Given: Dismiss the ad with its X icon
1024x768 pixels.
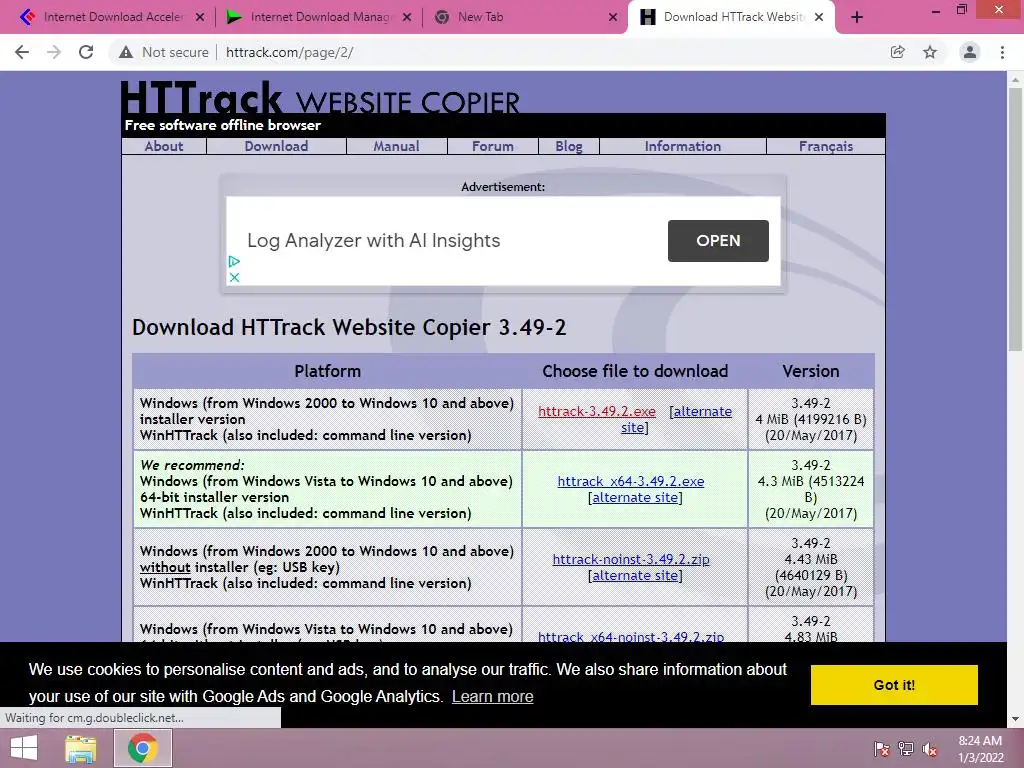Looking at the screenshot, I should [x=234, y=277].
